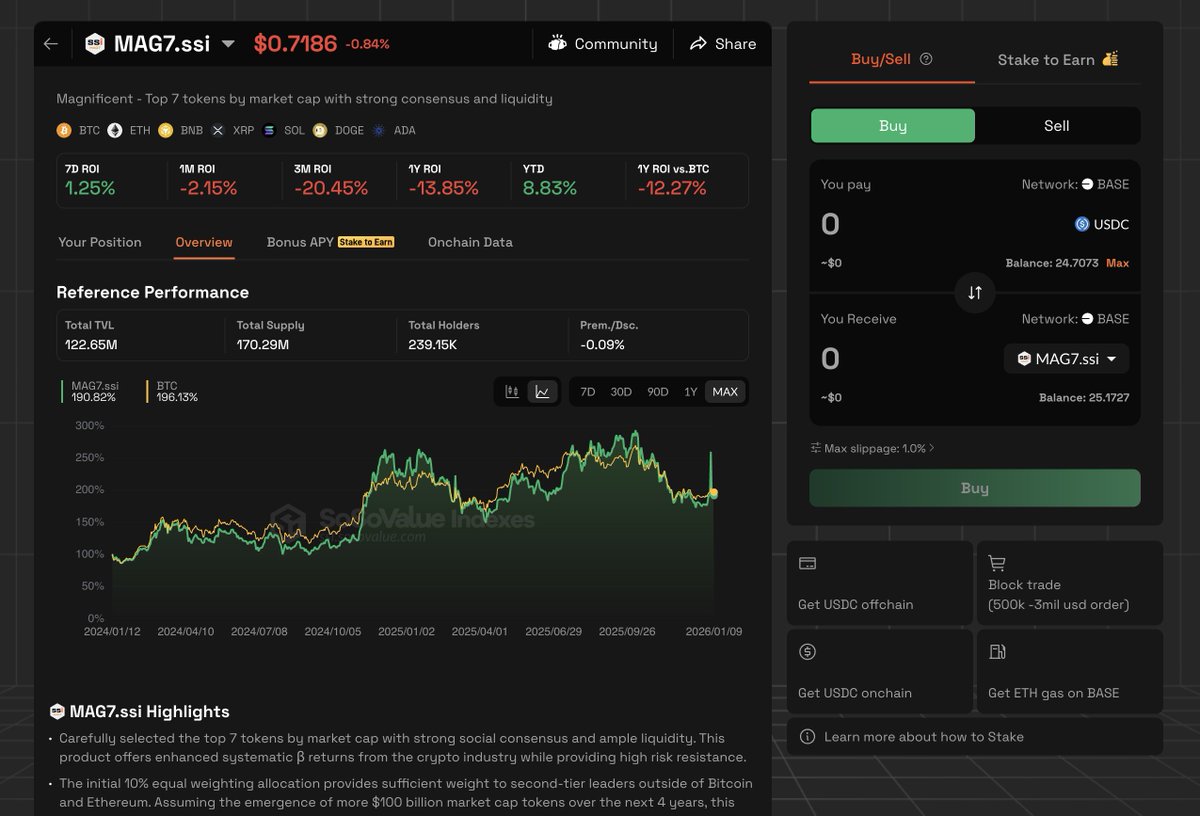Select the Overview tab

[x=204, y=242]
